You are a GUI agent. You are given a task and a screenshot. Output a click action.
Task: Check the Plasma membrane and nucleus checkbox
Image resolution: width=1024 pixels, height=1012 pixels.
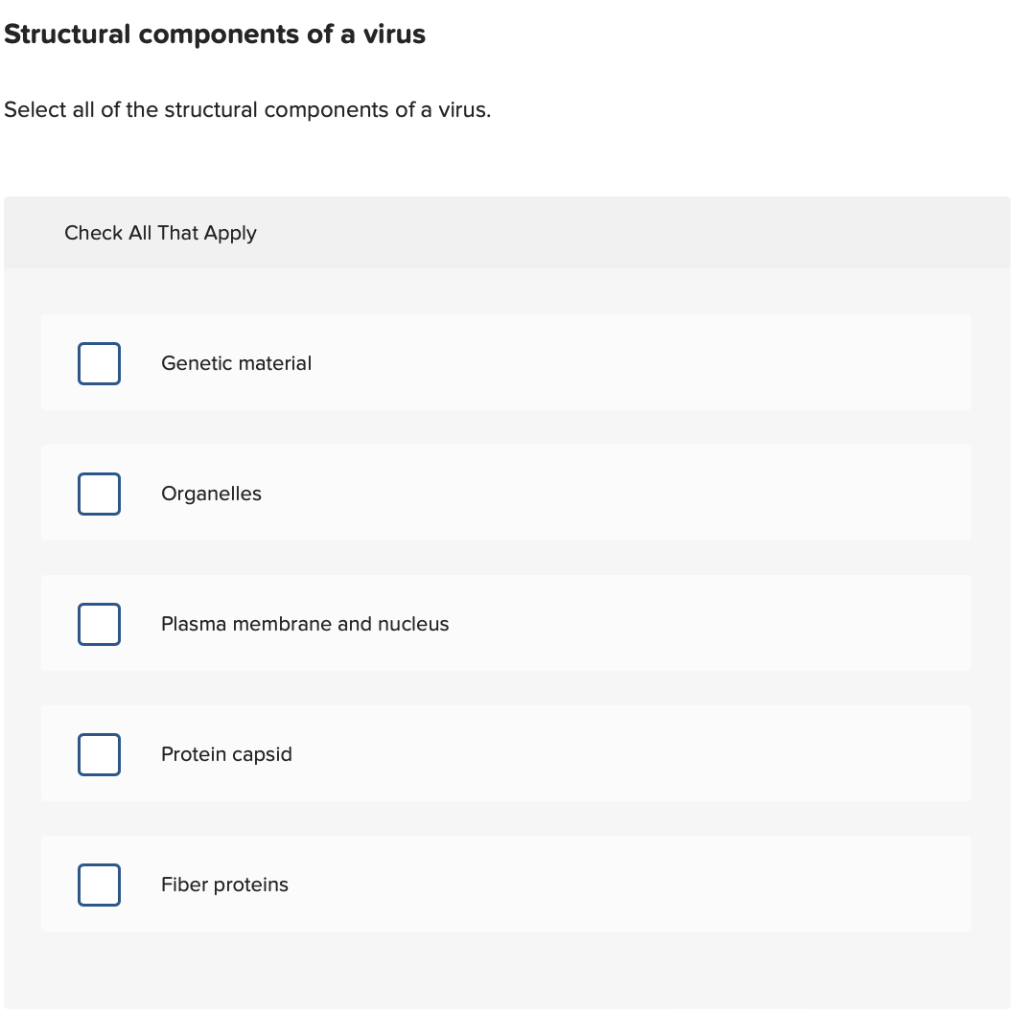[x=98, y=623]
